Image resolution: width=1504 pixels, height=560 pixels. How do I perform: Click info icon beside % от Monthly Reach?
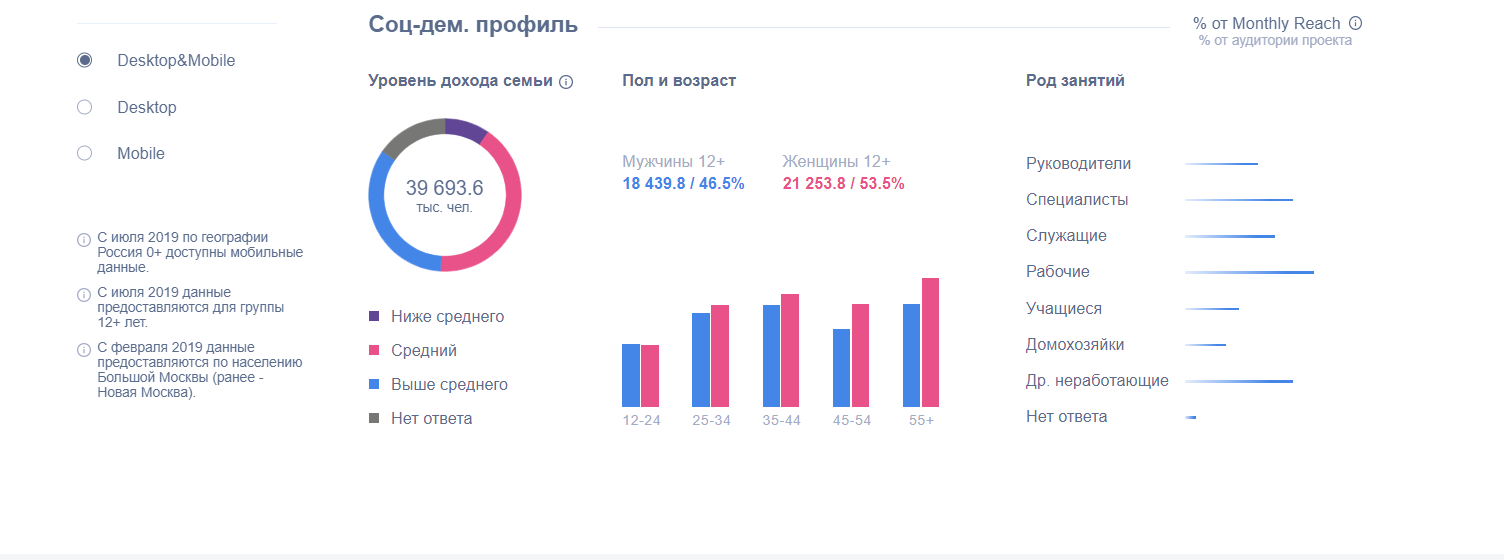tap(1355, 23)
